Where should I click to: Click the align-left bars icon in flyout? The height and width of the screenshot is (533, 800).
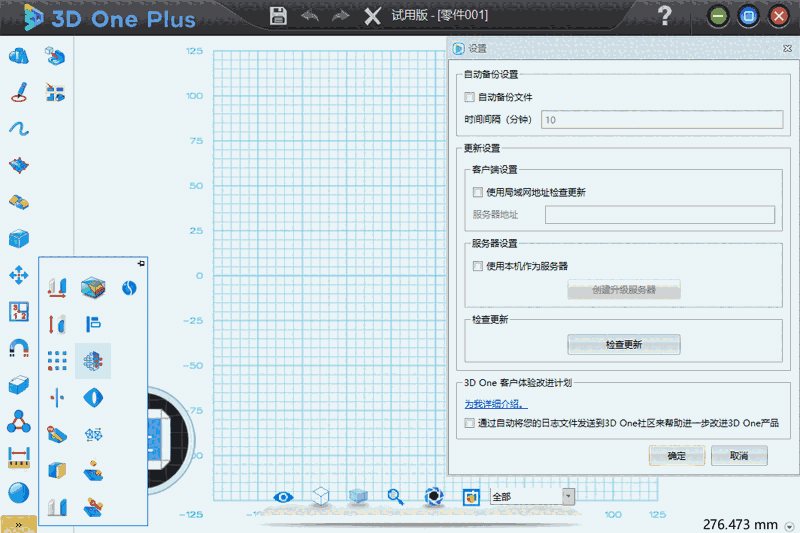93,324
